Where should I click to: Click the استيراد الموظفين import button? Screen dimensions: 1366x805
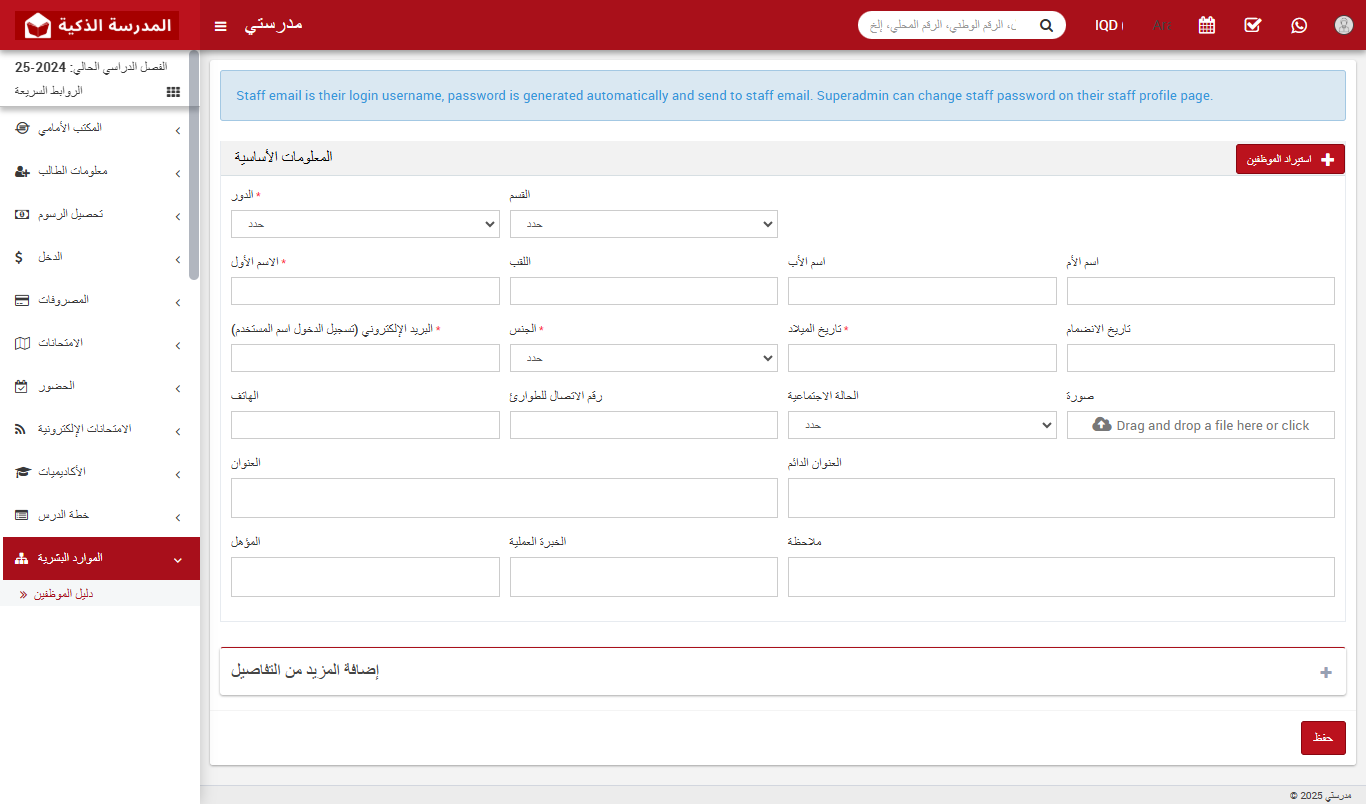1290,159
